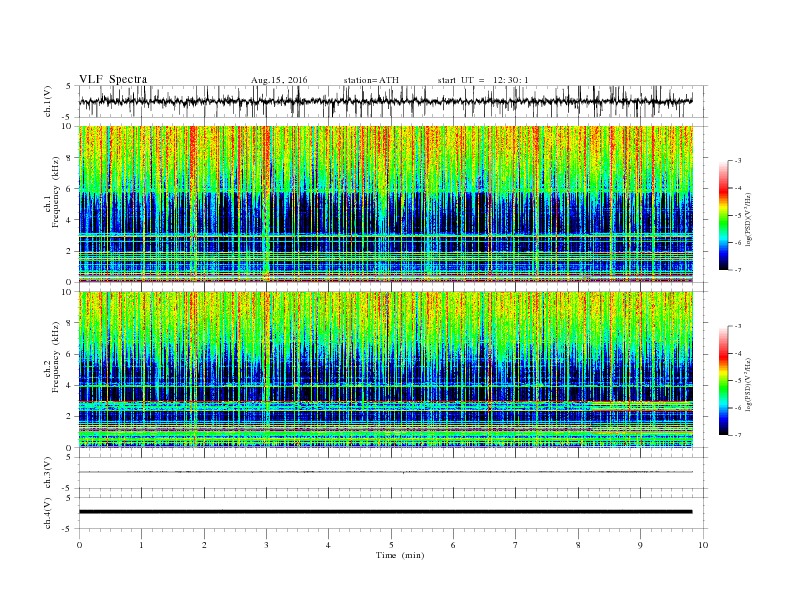The image size is (792, 612).
Task: Click the "Time (min)" x-axis label
Action: 400,555
